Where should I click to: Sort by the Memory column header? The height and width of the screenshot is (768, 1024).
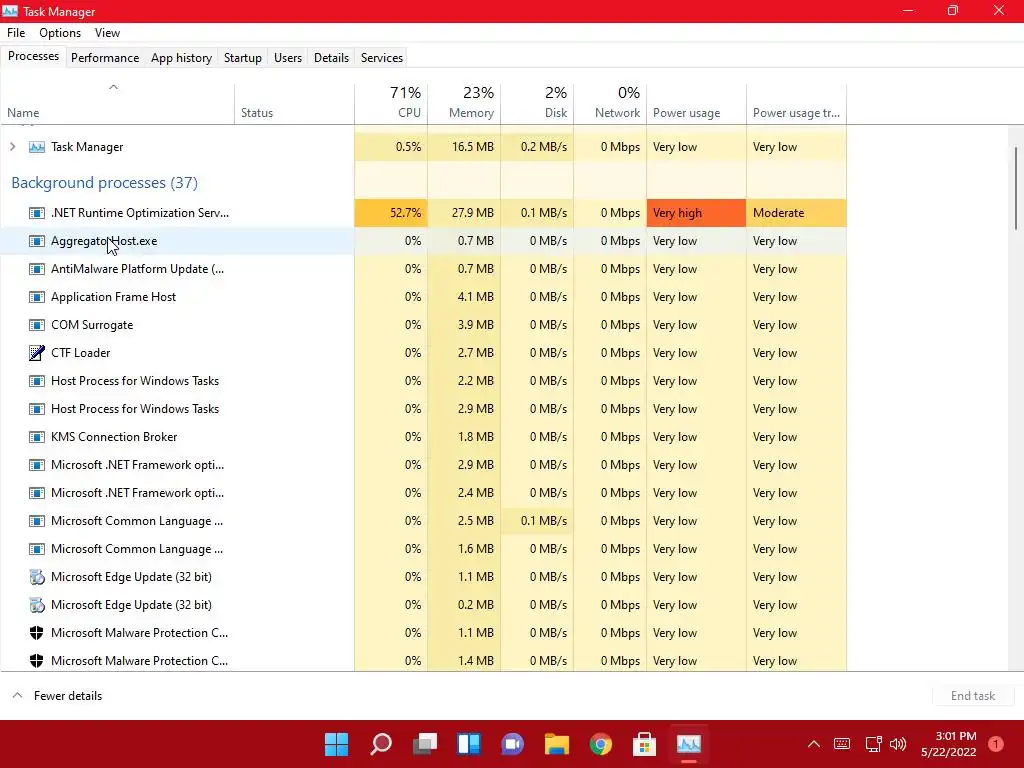tap(464, 104)
